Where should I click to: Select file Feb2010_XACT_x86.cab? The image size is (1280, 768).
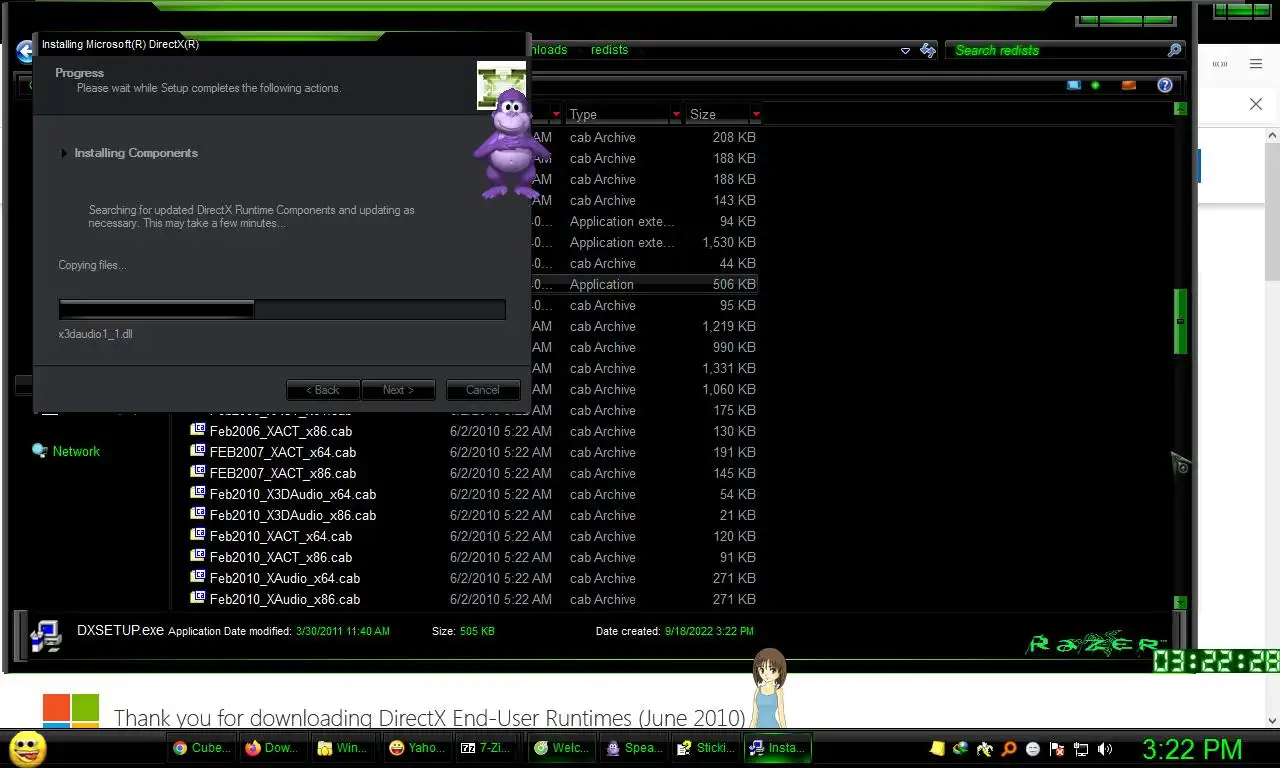point(280,557)
